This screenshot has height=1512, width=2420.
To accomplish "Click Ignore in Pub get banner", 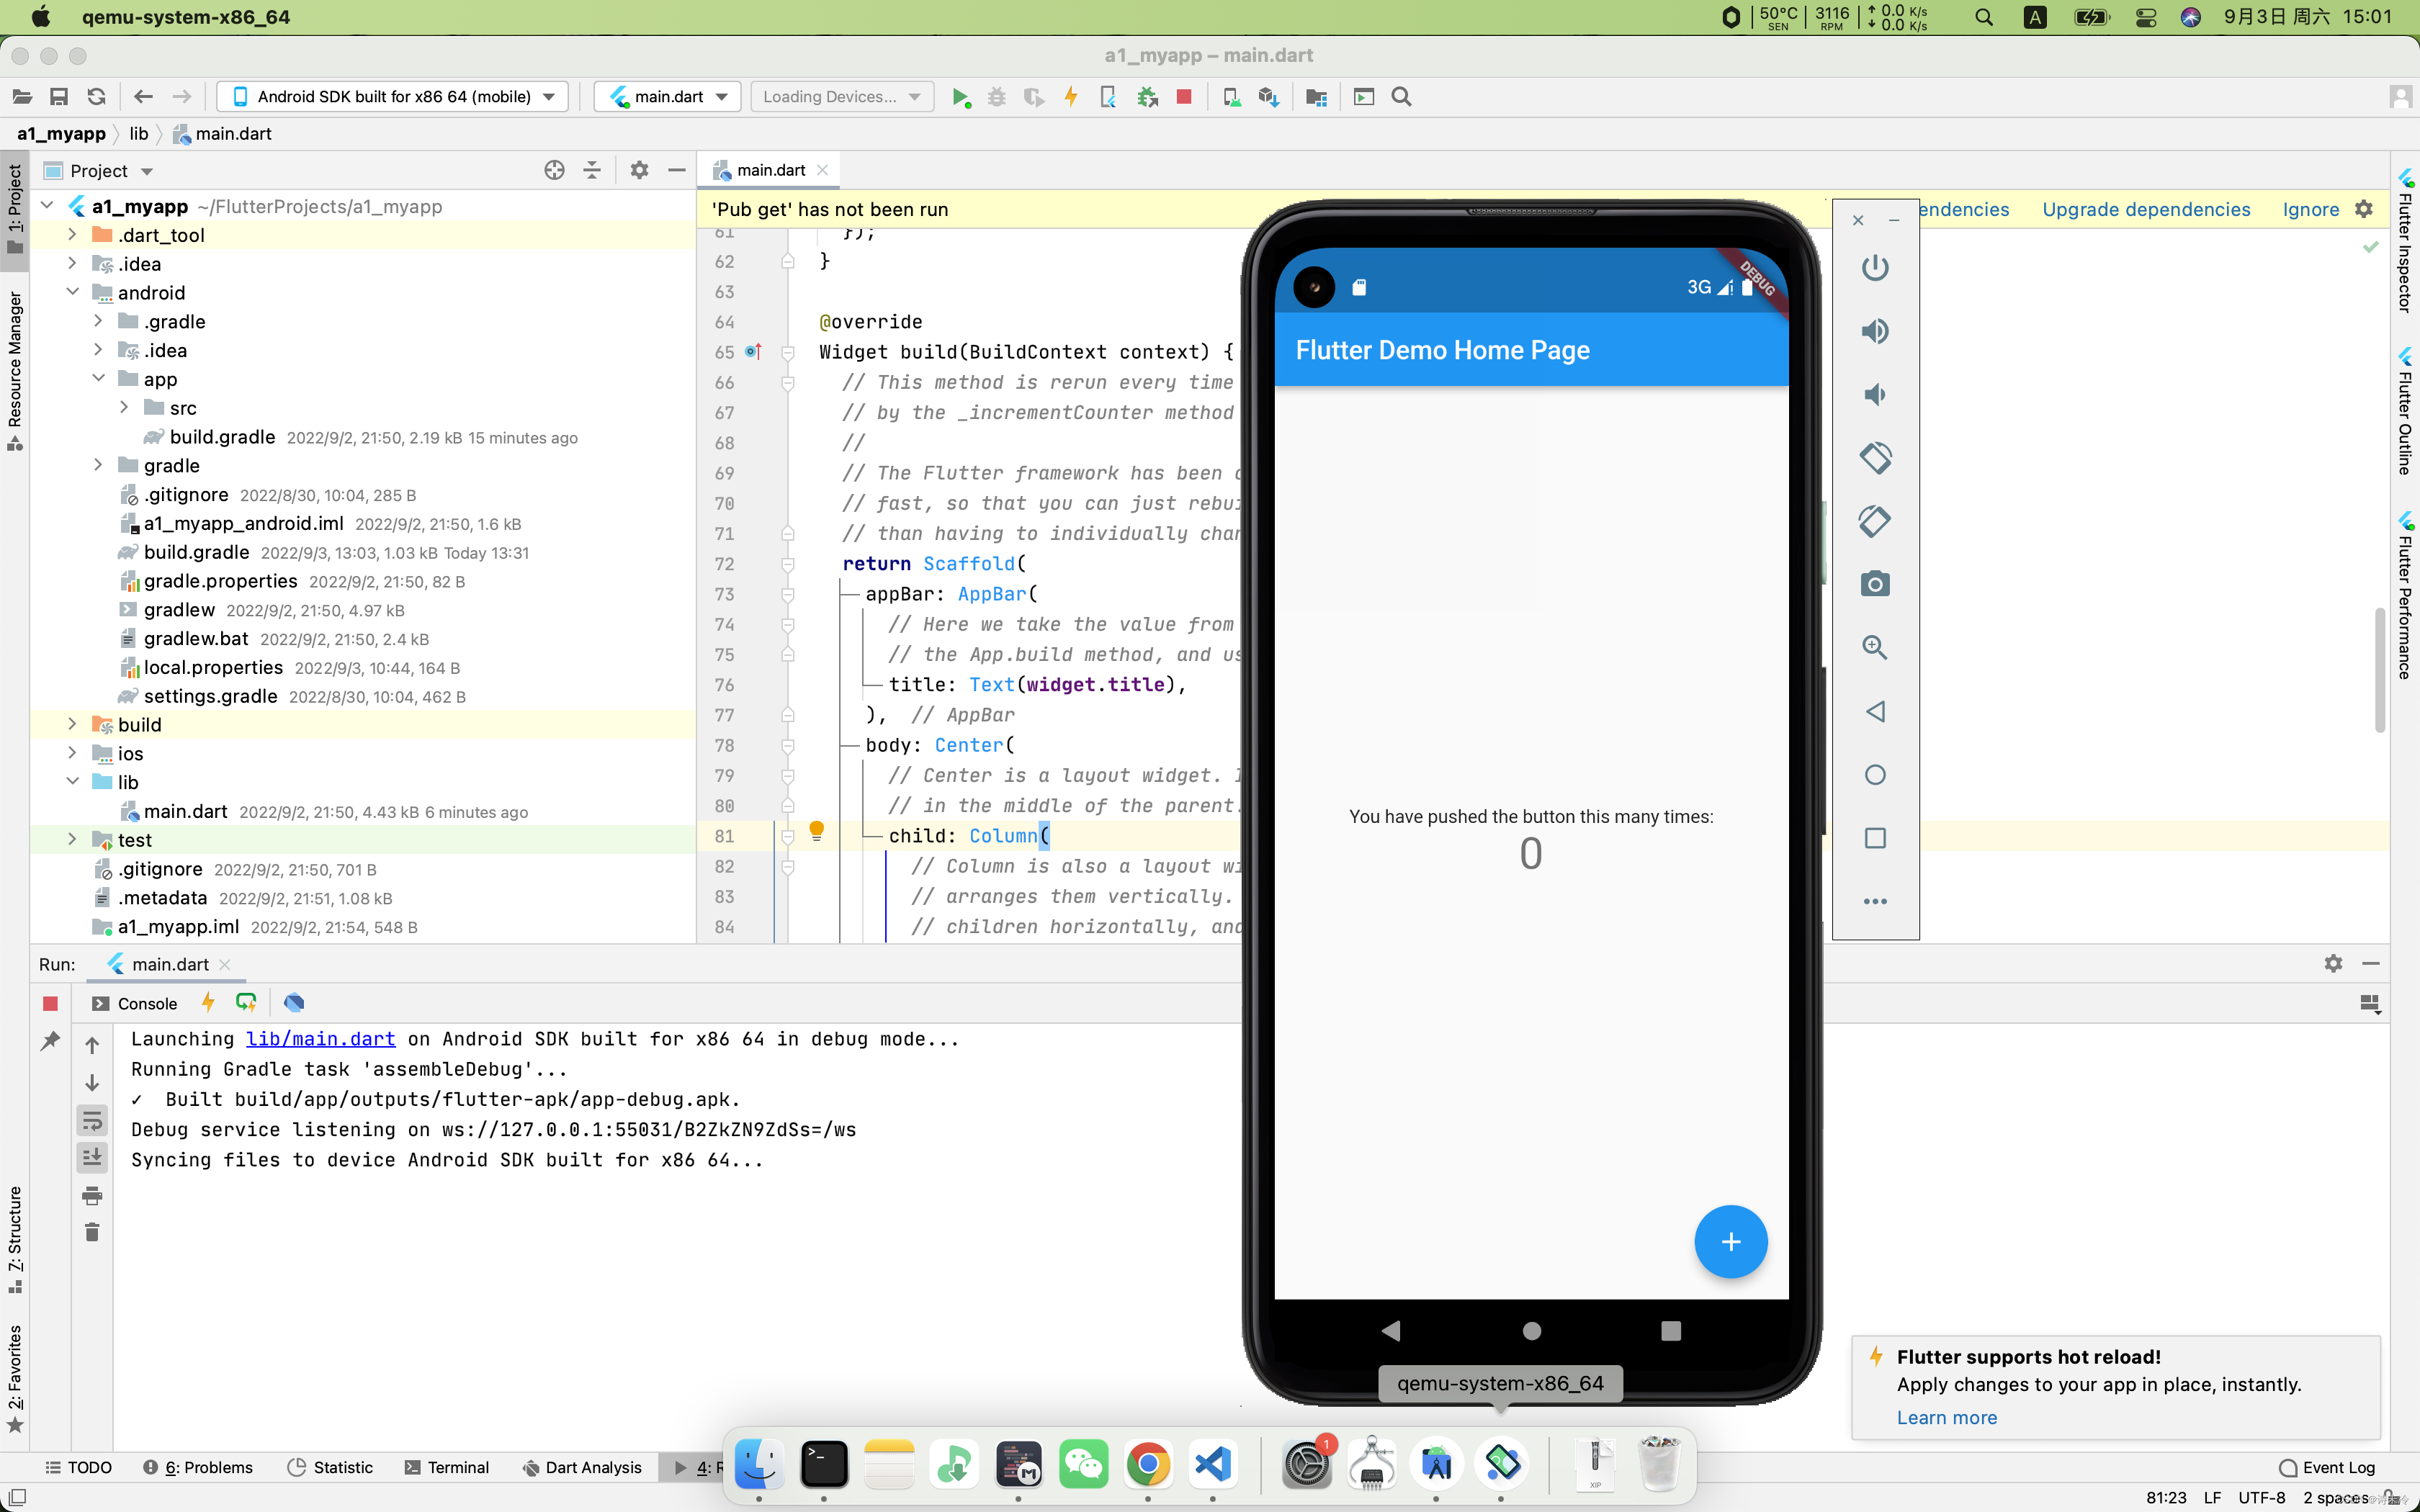I will click(x=2310, y=209).
